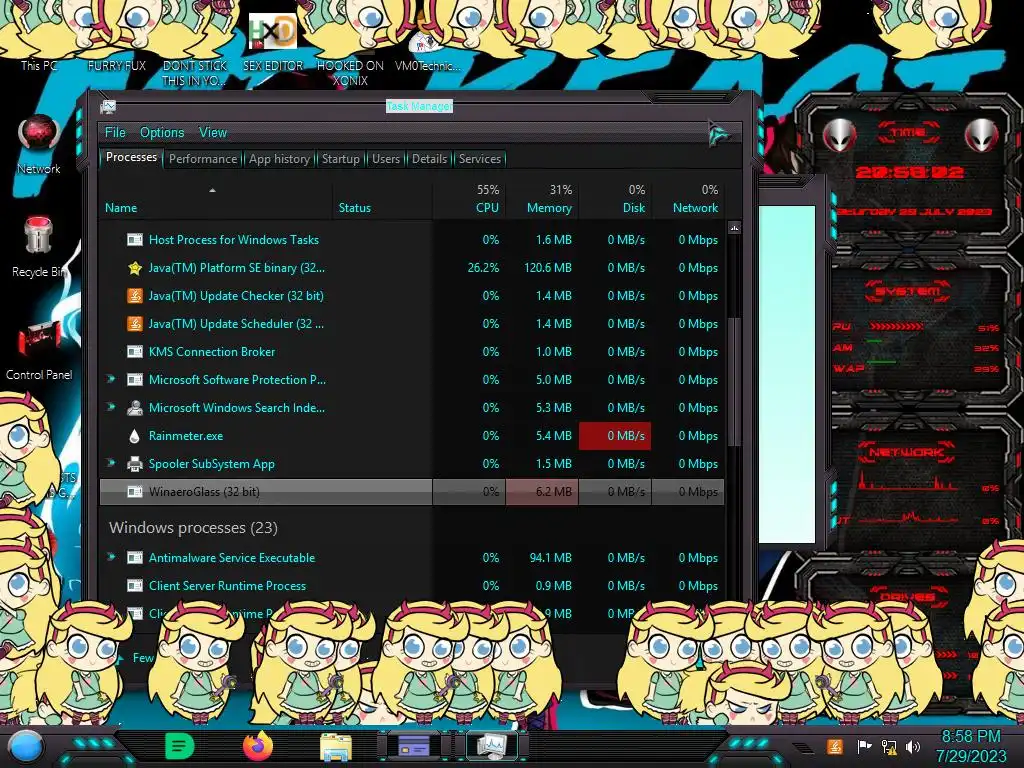
Task: Click the KMS Connection Broker icon
Action: point(135,352)
